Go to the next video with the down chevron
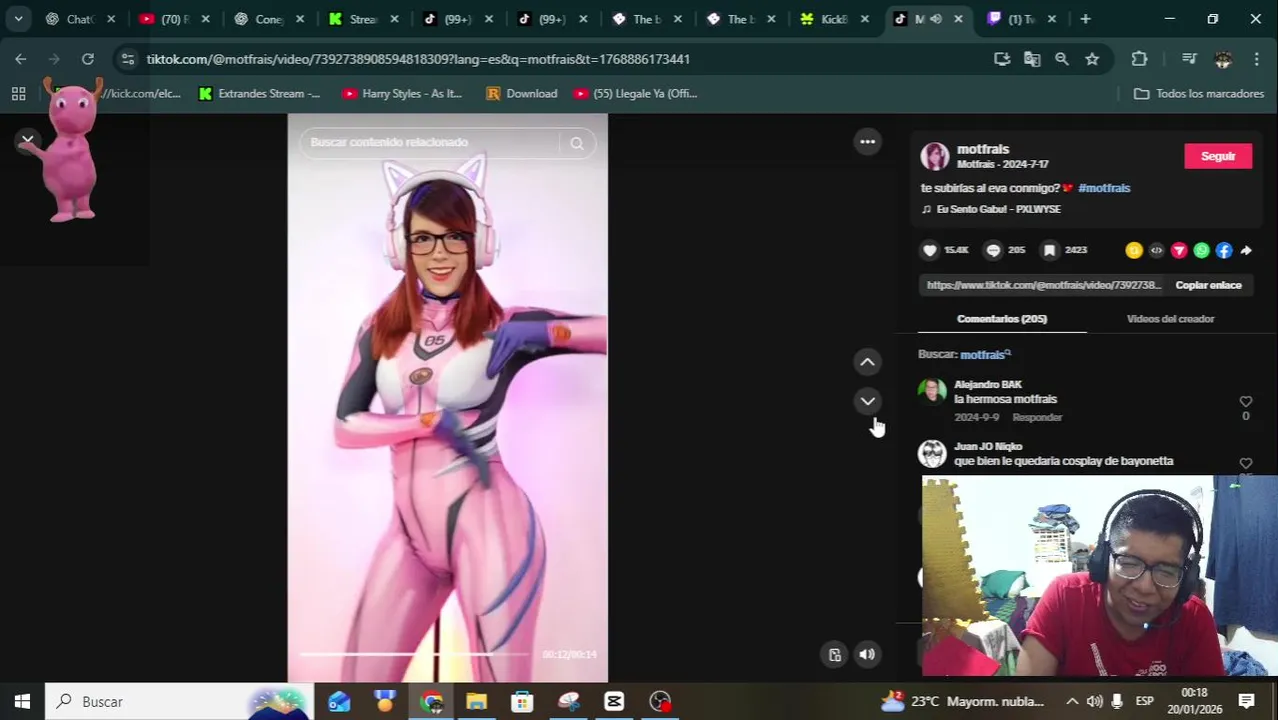 (868, 401)
